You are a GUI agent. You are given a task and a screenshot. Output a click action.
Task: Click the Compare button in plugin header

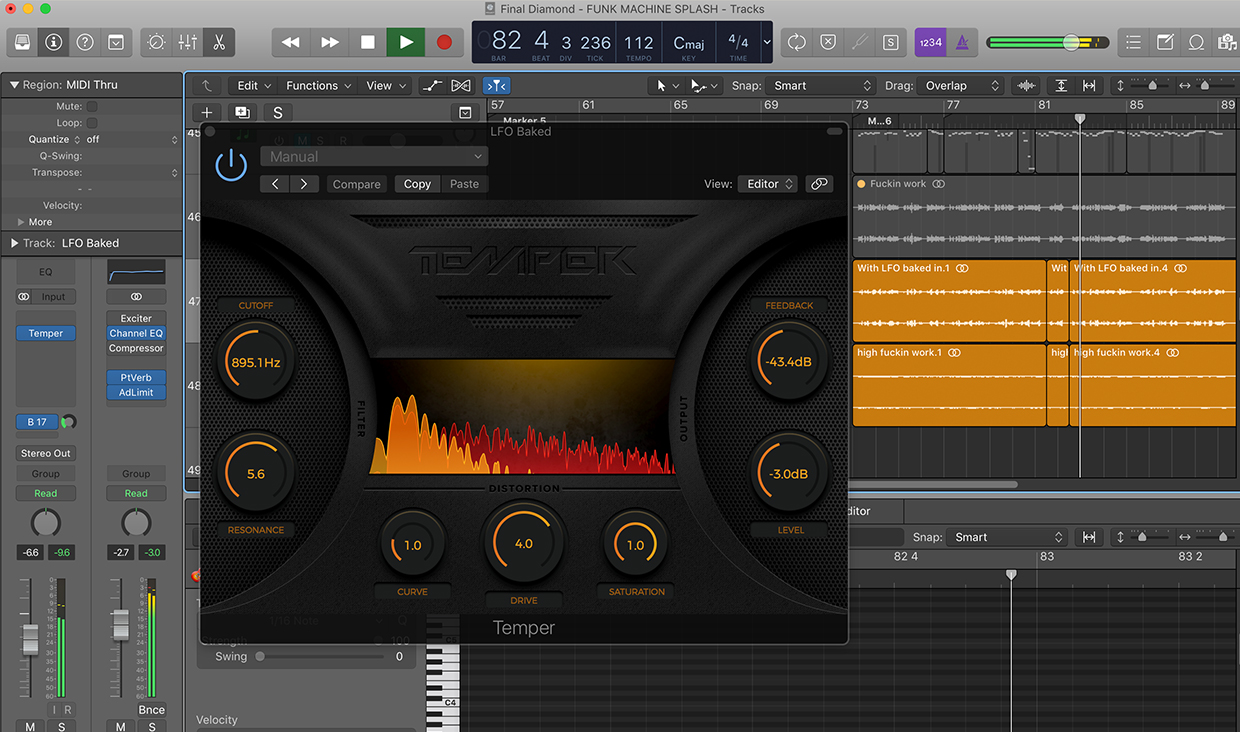tap(356, 184)
